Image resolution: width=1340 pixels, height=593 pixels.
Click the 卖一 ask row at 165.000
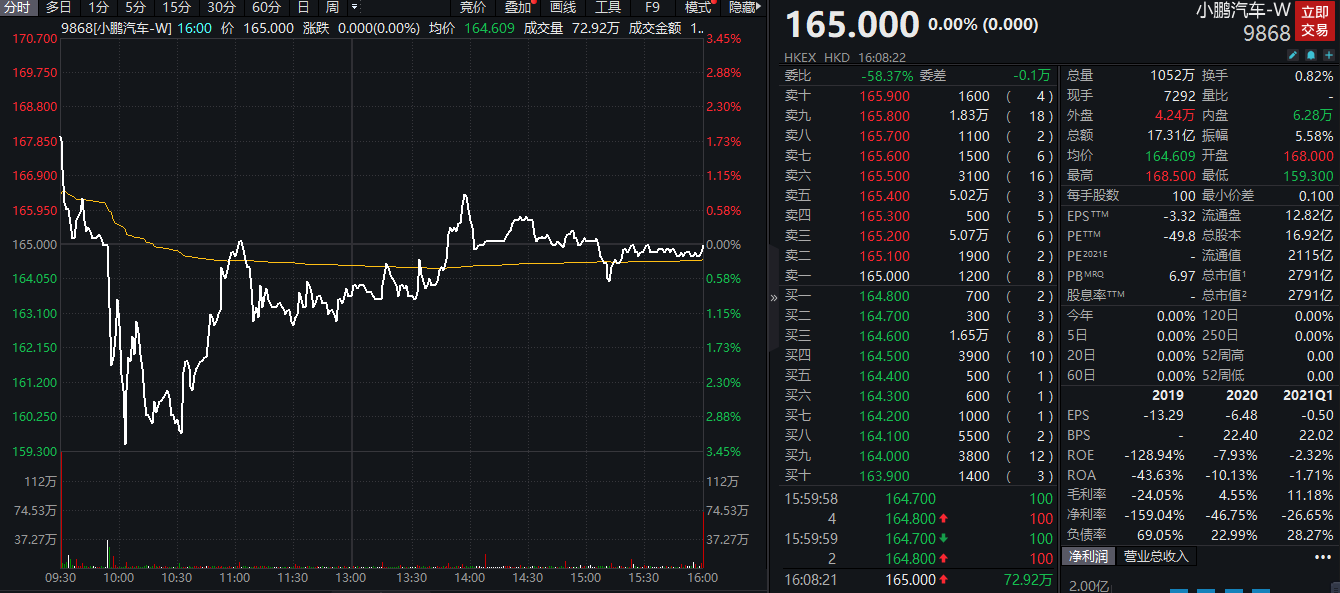coord(918,276)
